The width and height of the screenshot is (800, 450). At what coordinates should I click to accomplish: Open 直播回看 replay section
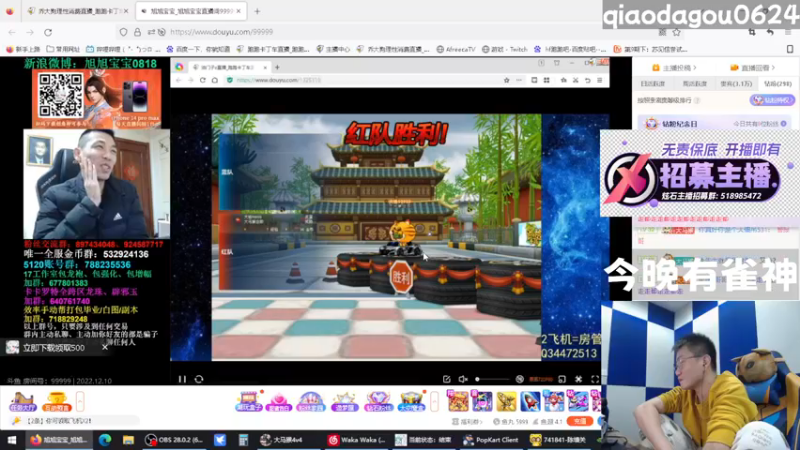753,67
